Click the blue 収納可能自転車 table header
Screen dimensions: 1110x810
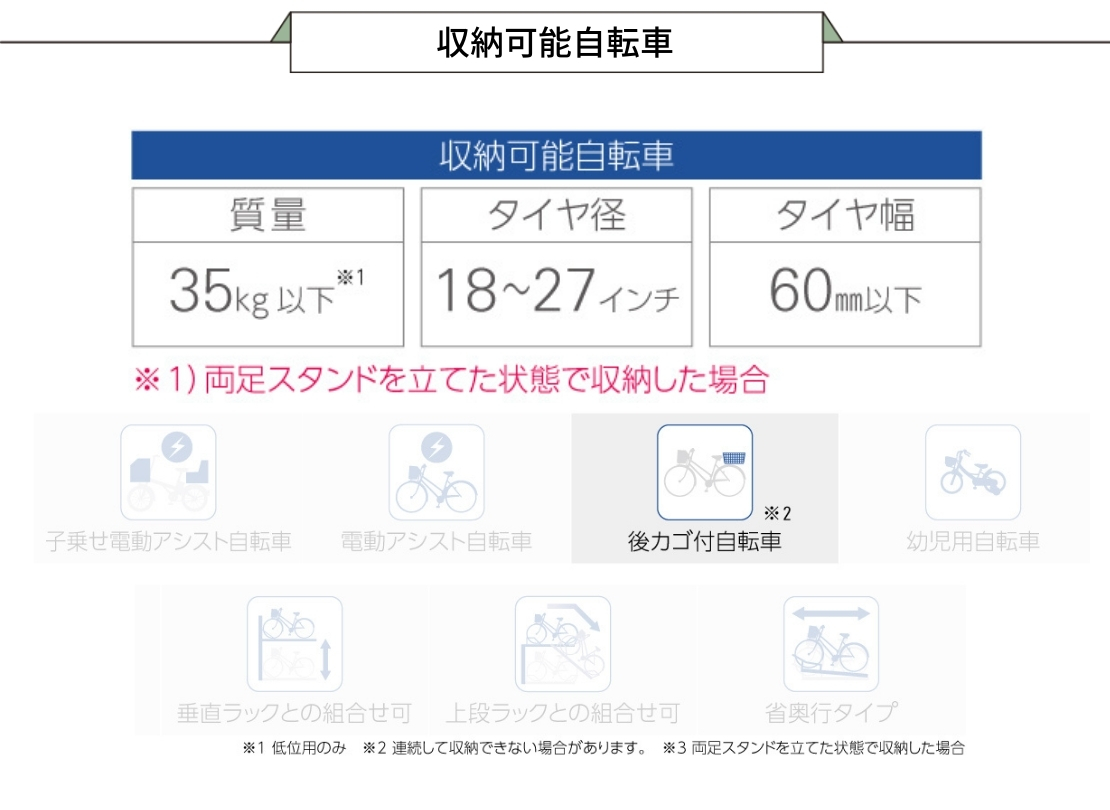pos(556,156)
